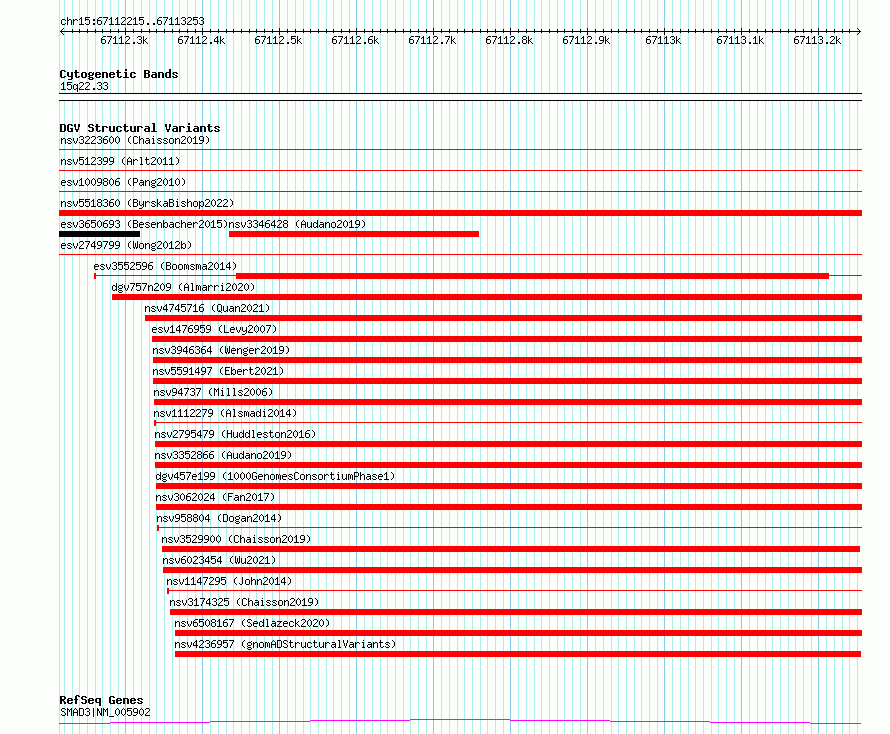Click the 67112.3k ruler tick label
Image resolution: width=890 pixels, height=734 pixels.
tap(124, 40)
